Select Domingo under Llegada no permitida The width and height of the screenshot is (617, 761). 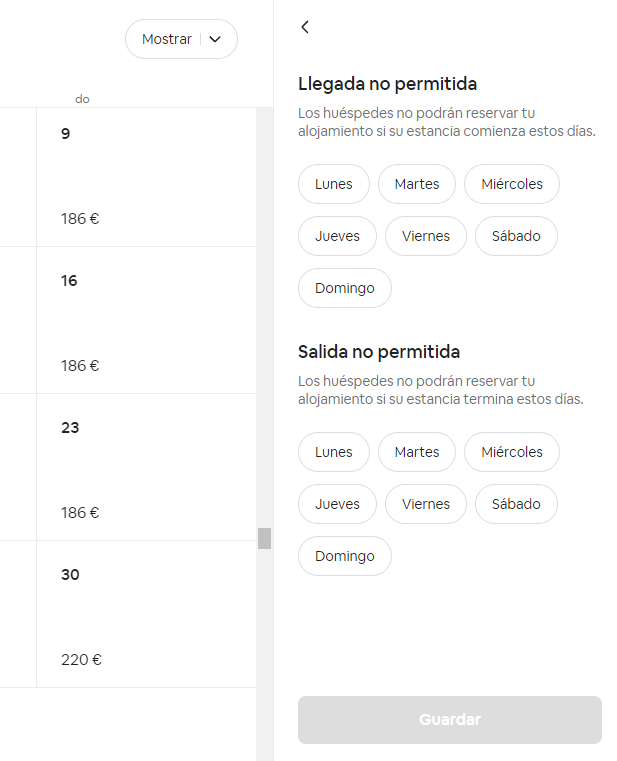point(345,288)
